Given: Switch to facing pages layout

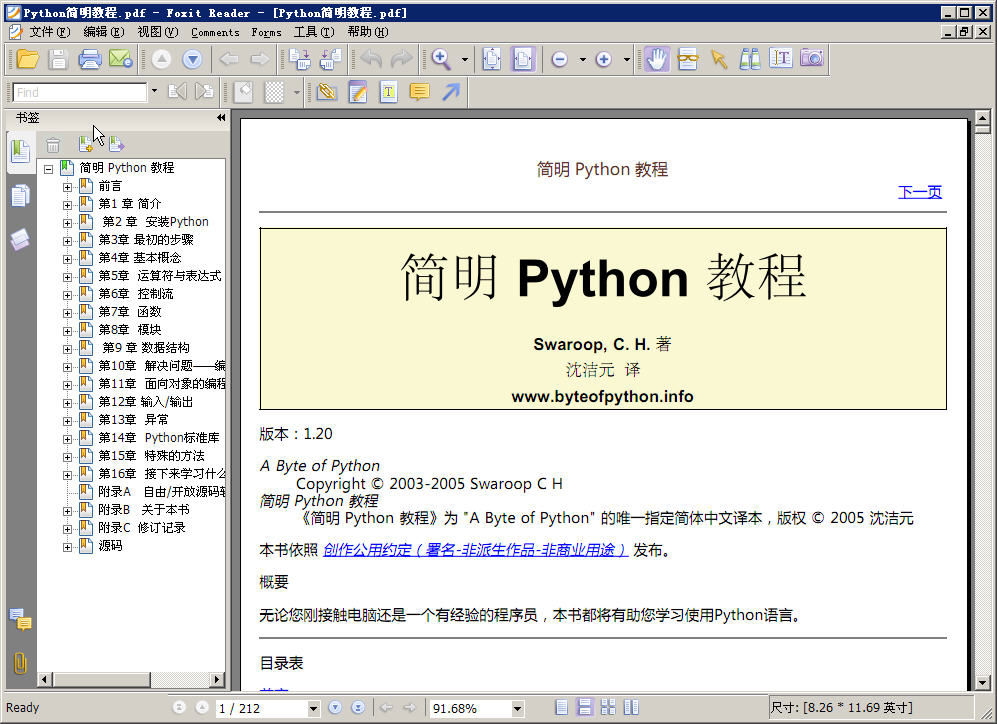Looking at the screenshot, I should [x=631, y=708].
